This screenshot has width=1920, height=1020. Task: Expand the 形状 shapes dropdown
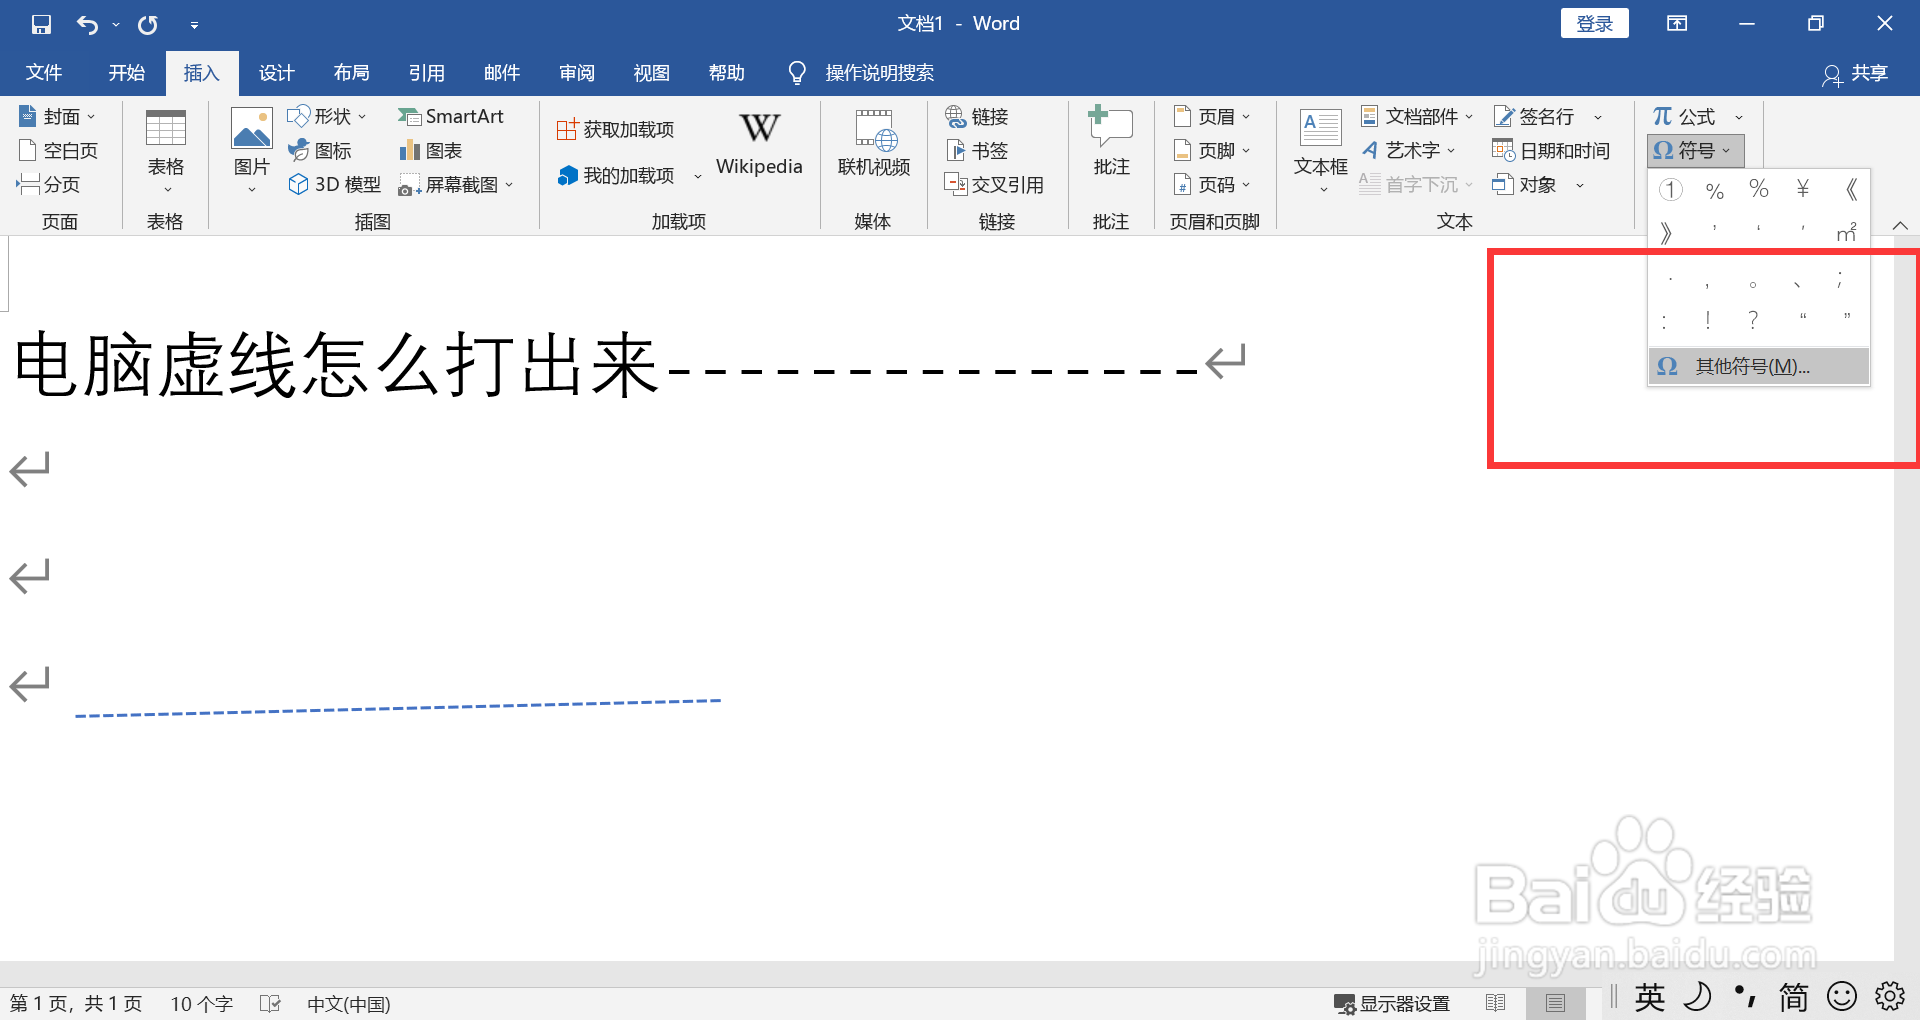pyautogui.click(x=362, y=115)
